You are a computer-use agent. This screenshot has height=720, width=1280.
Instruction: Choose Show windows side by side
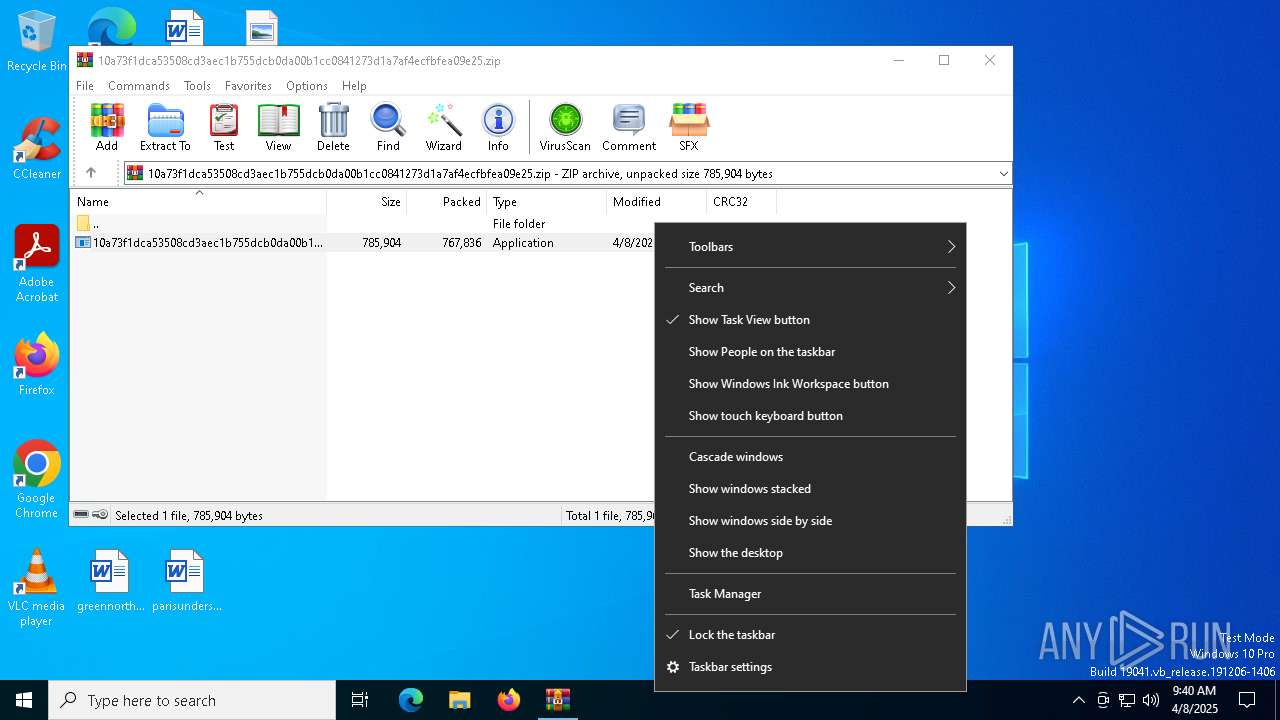point(810,521)
